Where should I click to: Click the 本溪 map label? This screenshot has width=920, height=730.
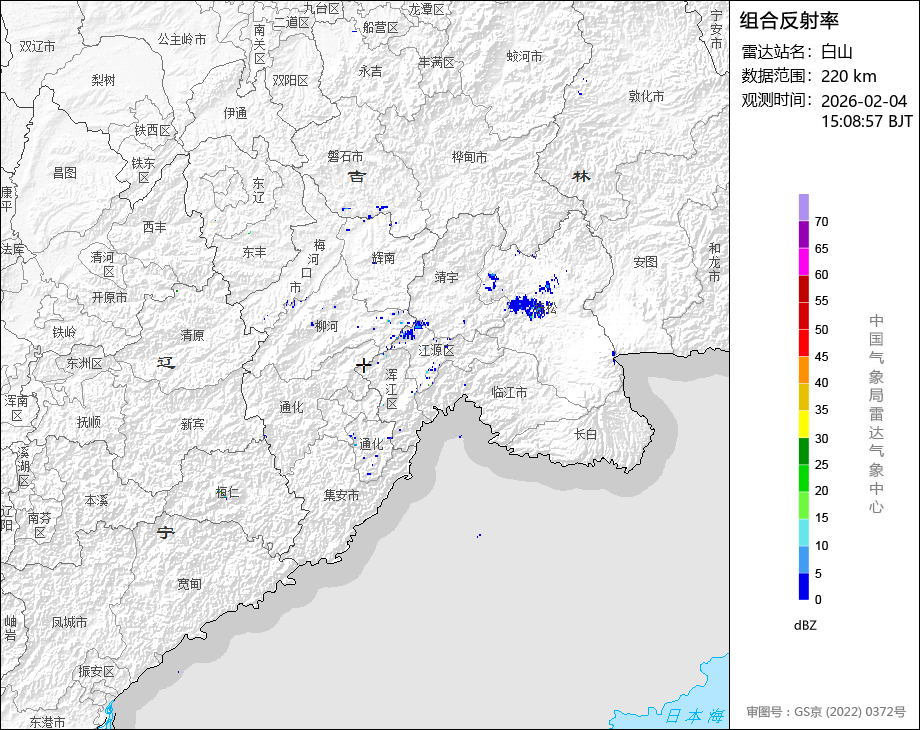[x=96, y=501]
